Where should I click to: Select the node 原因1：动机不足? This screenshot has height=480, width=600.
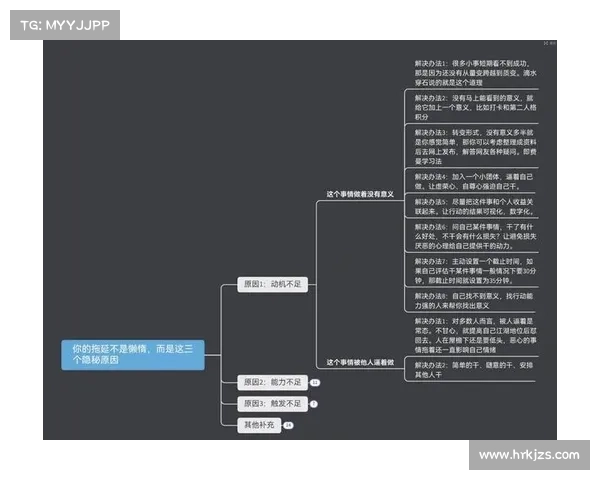coord(272,284)
